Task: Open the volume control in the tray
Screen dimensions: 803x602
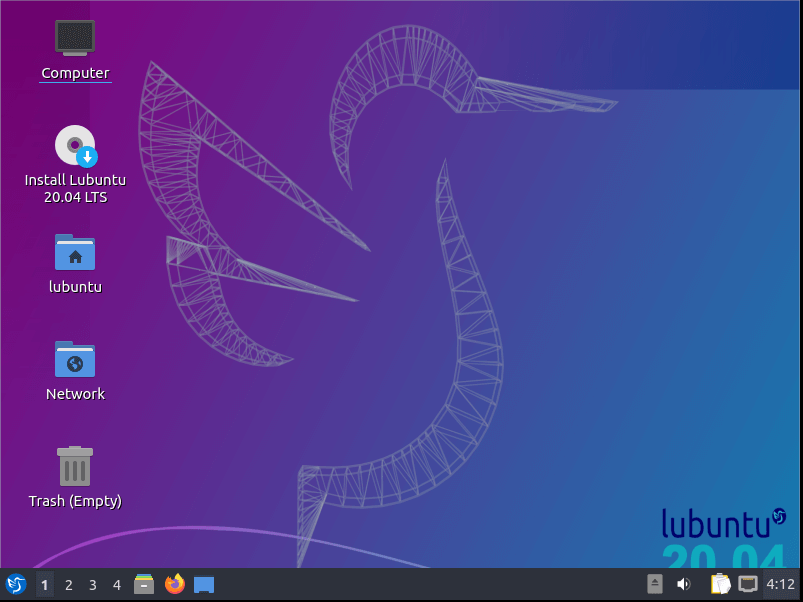Action: click(x=684, y=584)
